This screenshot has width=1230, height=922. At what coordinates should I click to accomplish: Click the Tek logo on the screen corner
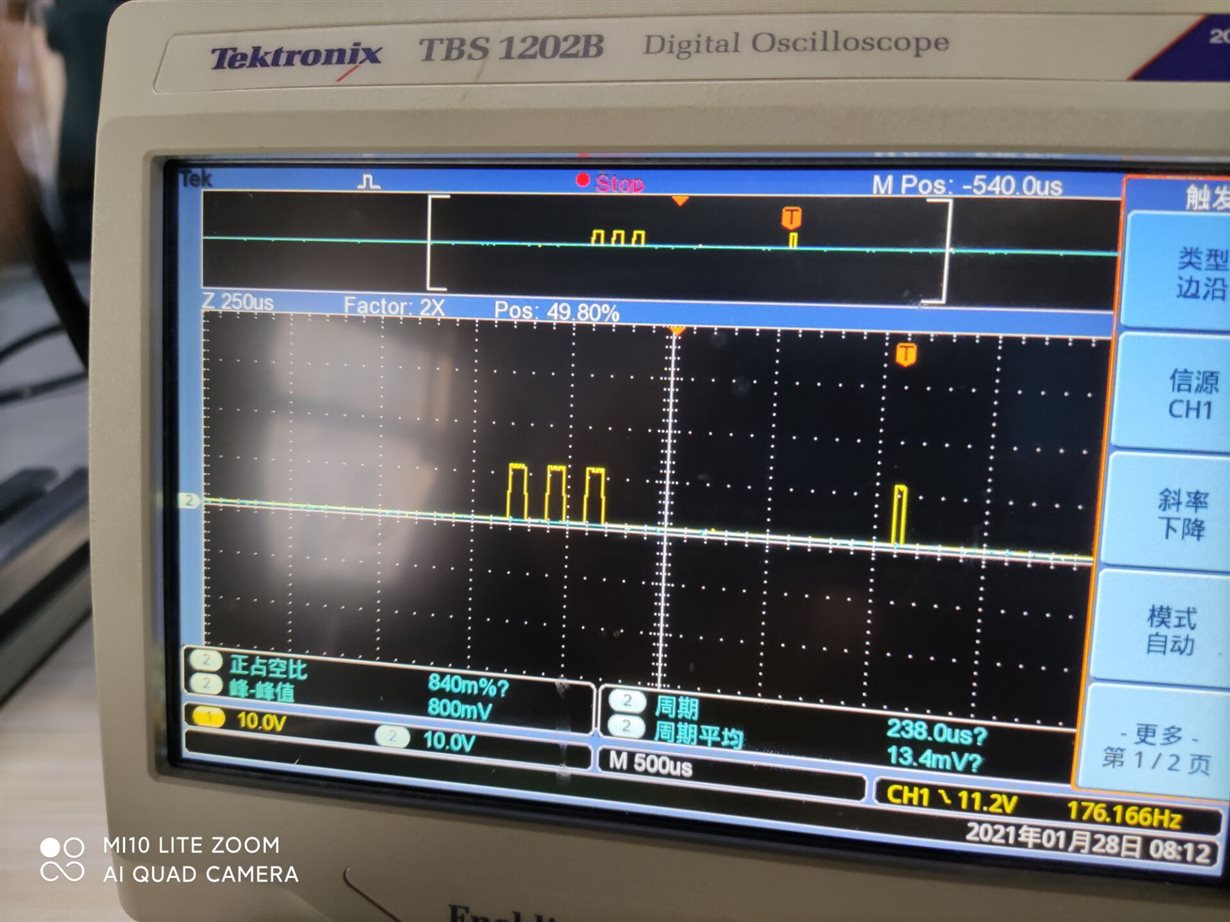click(196, 179)
